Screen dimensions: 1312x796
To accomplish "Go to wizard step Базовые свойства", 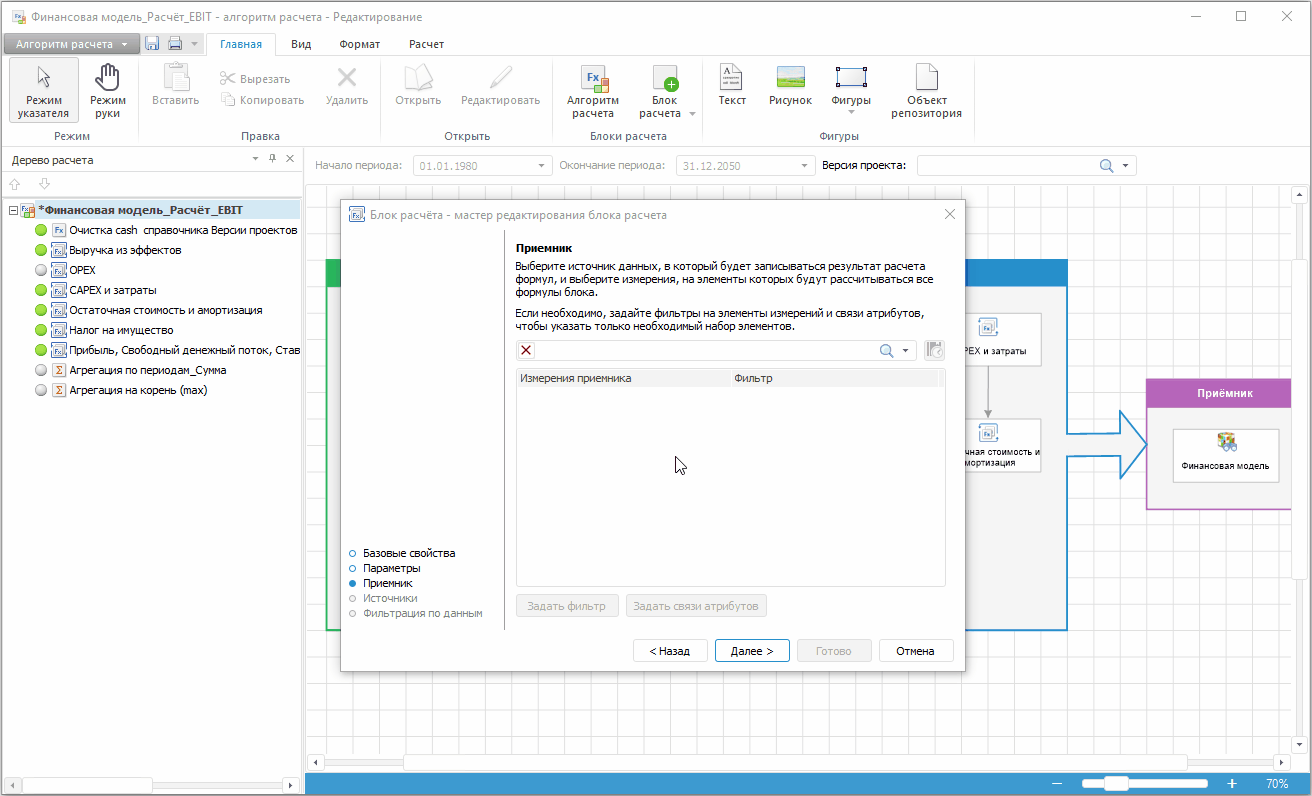I will [408, 553].
